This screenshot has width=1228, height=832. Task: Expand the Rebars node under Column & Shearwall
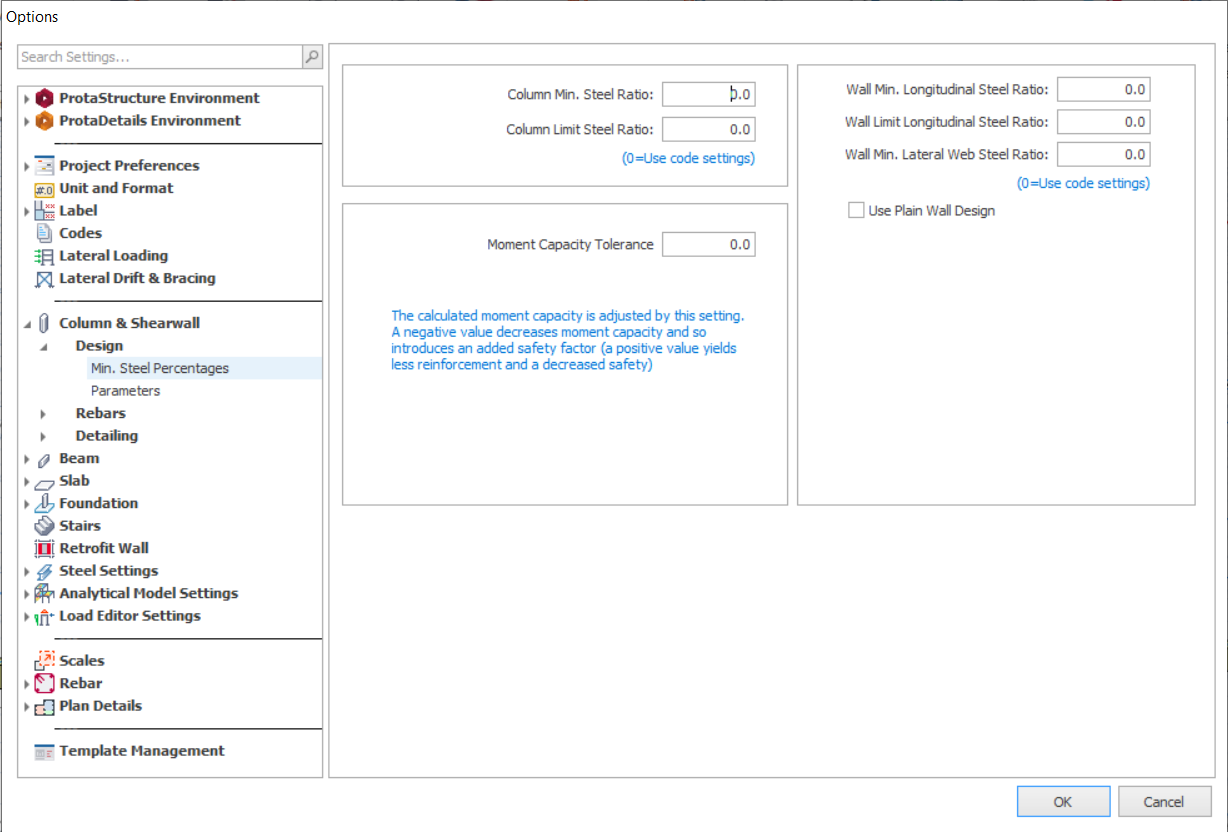pos(43,414)
